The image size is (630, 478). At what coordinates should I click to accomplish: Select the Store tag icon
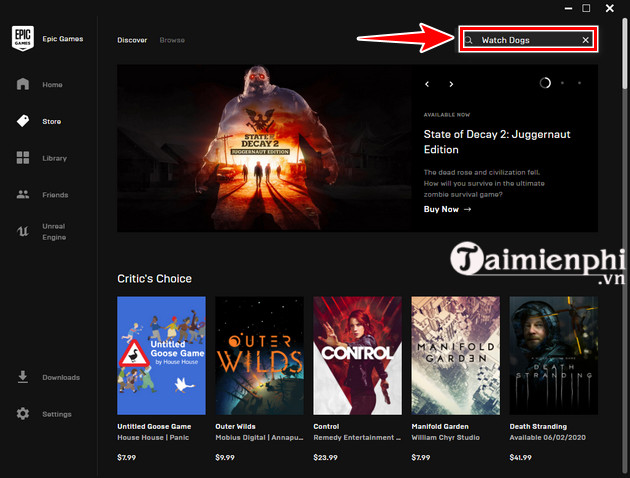coord(23,121)
